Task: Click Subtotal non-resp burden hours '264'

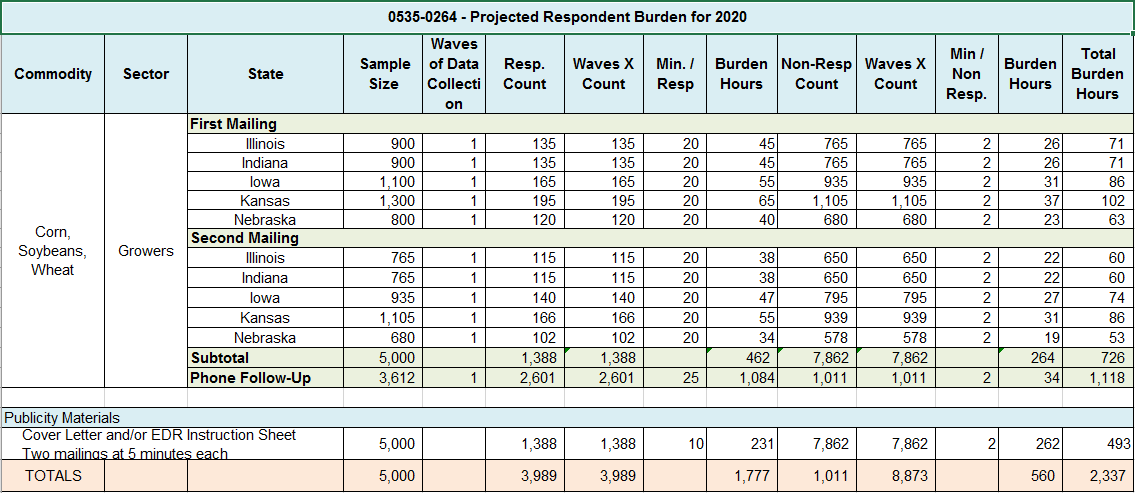Action: [x=1030, y=358]
